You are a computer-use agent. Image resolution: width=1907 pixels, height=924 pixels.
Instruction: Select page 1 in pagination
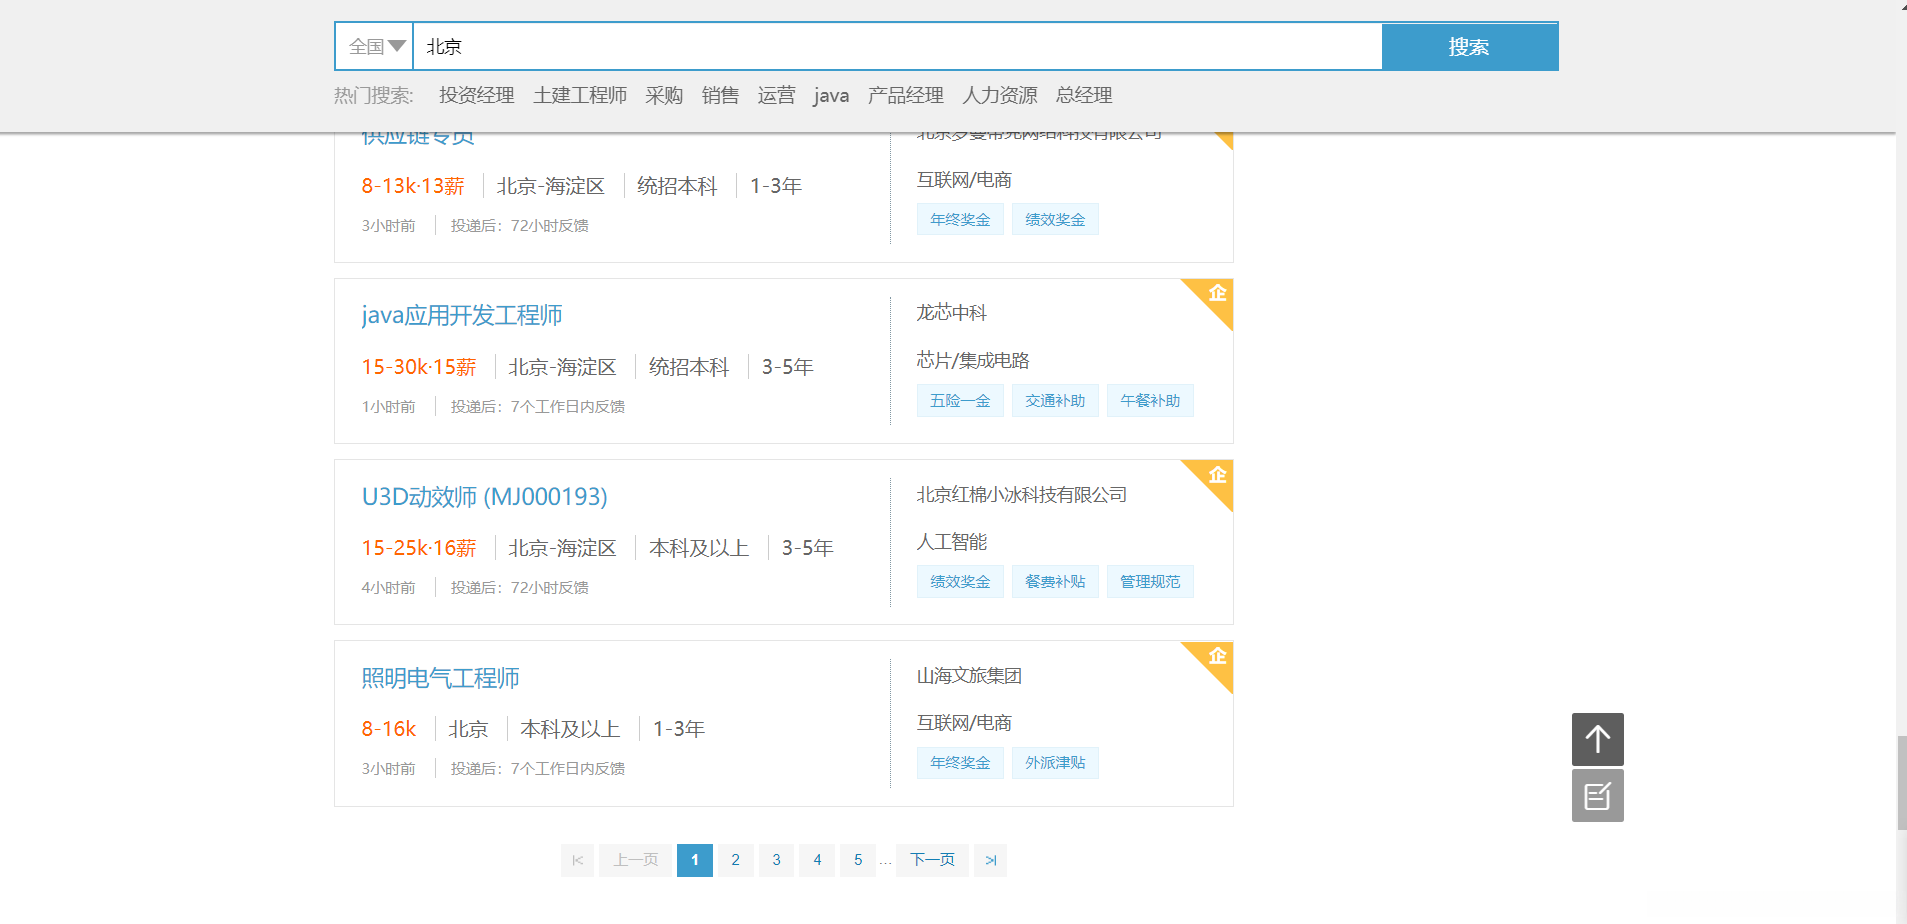[x=695, y=860]
